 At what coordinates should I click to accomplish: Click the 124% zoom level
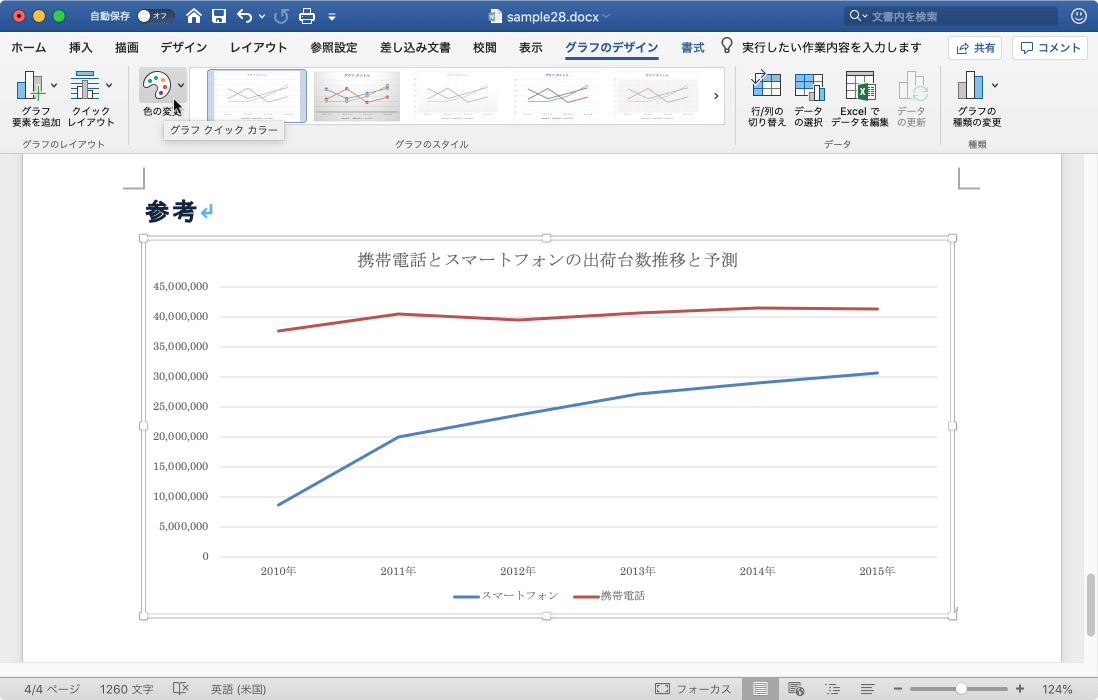(x=1057, y=689)
